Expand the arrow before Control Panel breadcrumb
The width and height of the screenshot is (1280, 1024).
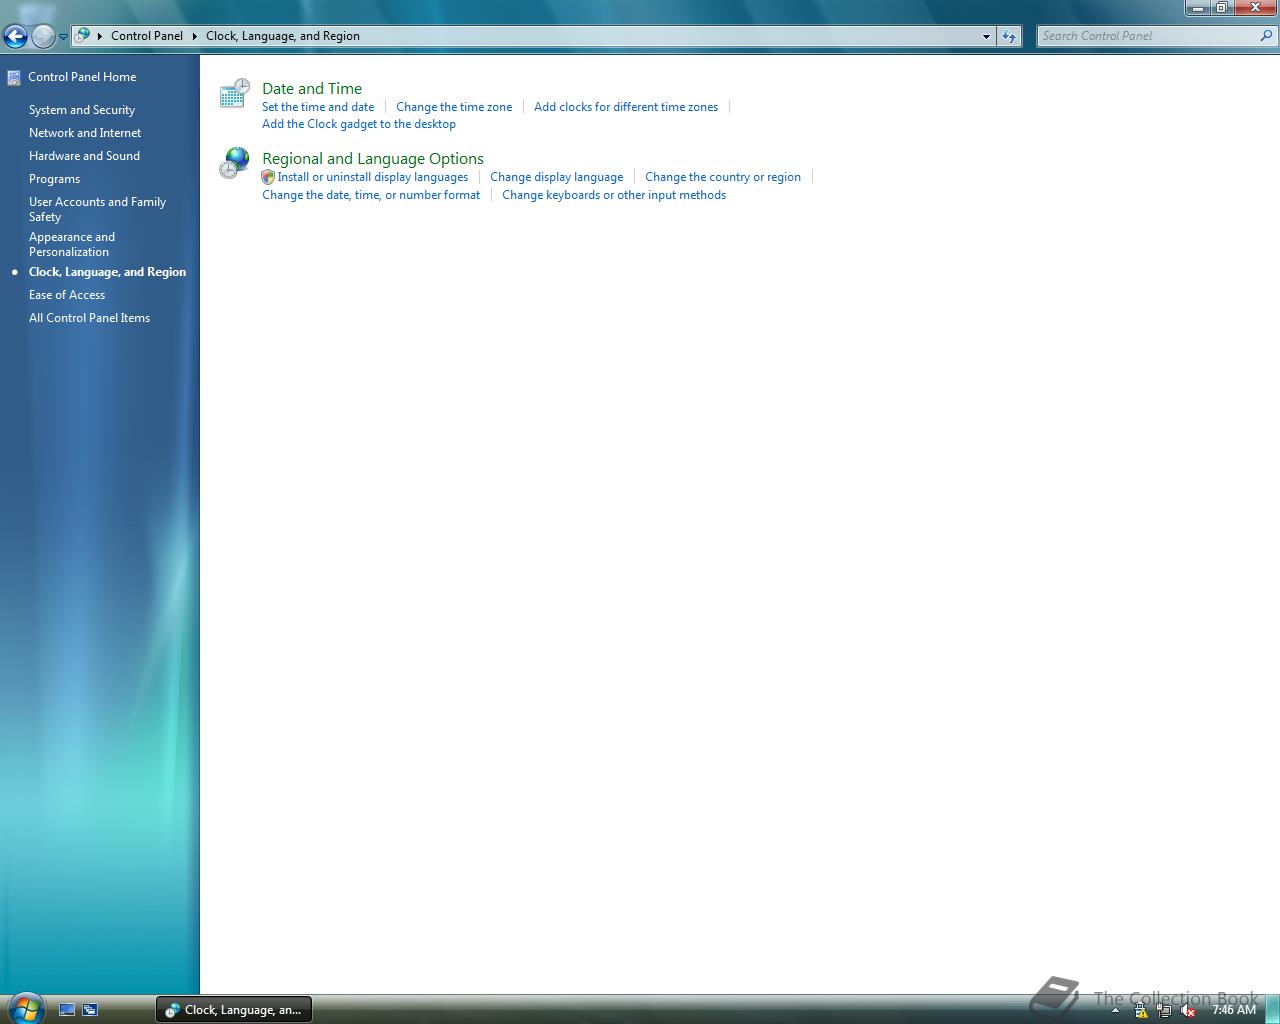point(100,36)
